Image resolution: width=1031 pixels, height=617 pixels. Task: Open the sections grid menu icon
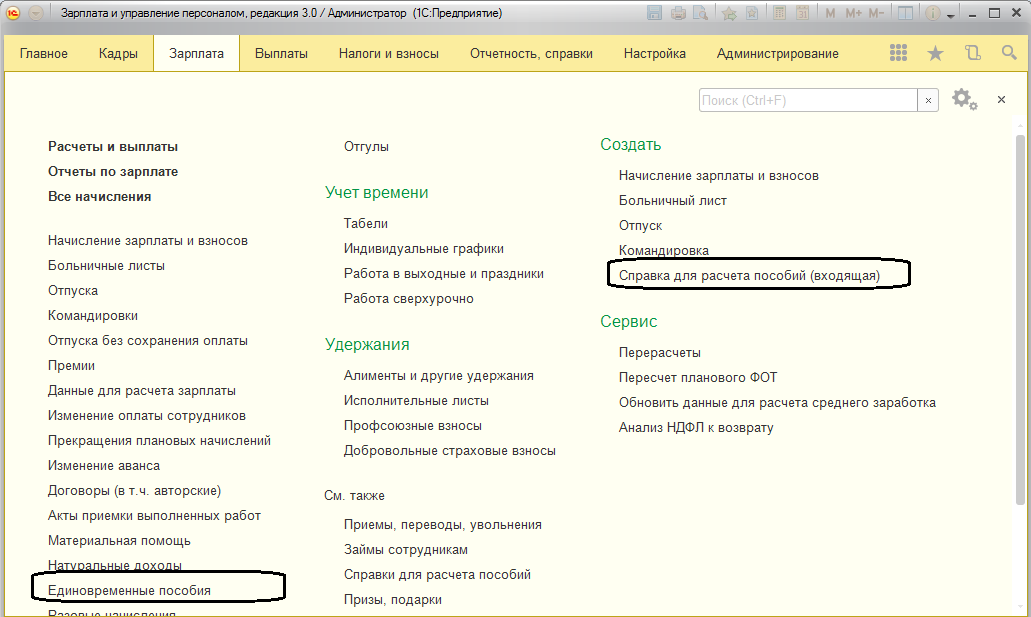click(898, 53)
